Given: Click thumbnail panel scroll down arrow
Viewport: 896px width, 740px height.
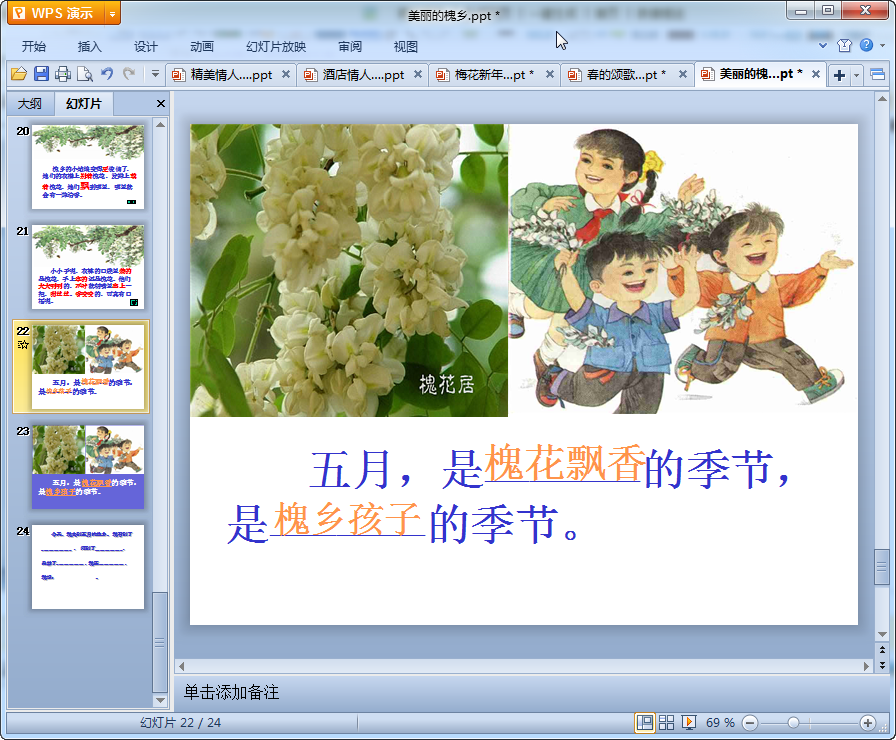Looking at the screenshot, I should pyautogui.click(x=161, y=700).
